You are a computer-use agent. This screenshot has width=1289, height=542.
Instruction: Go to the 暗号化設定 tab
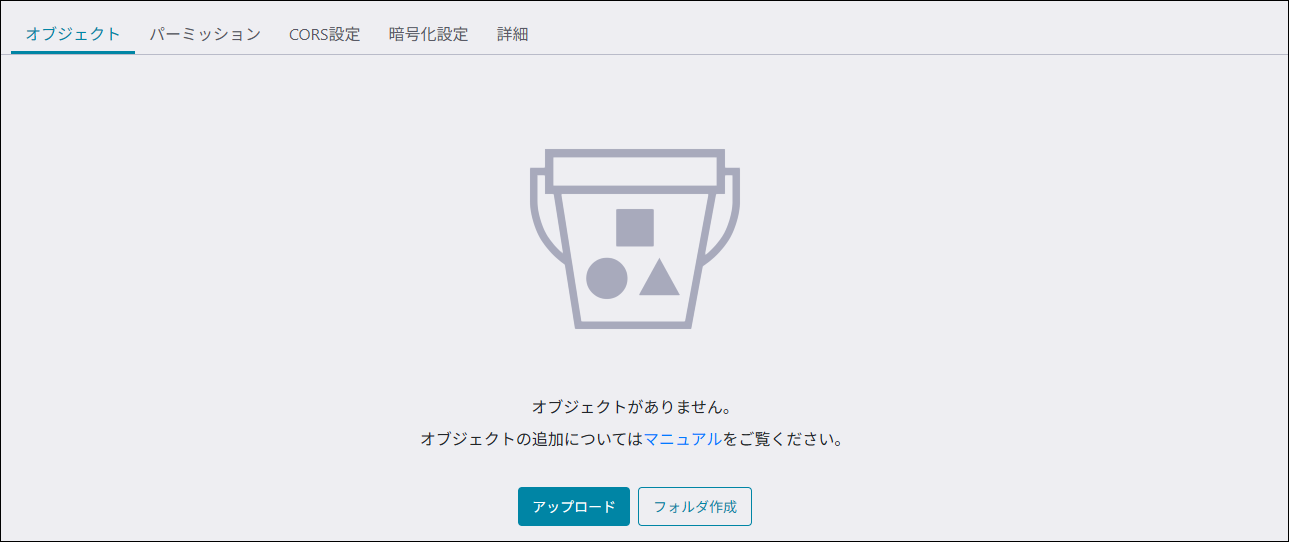coord(428,34)
